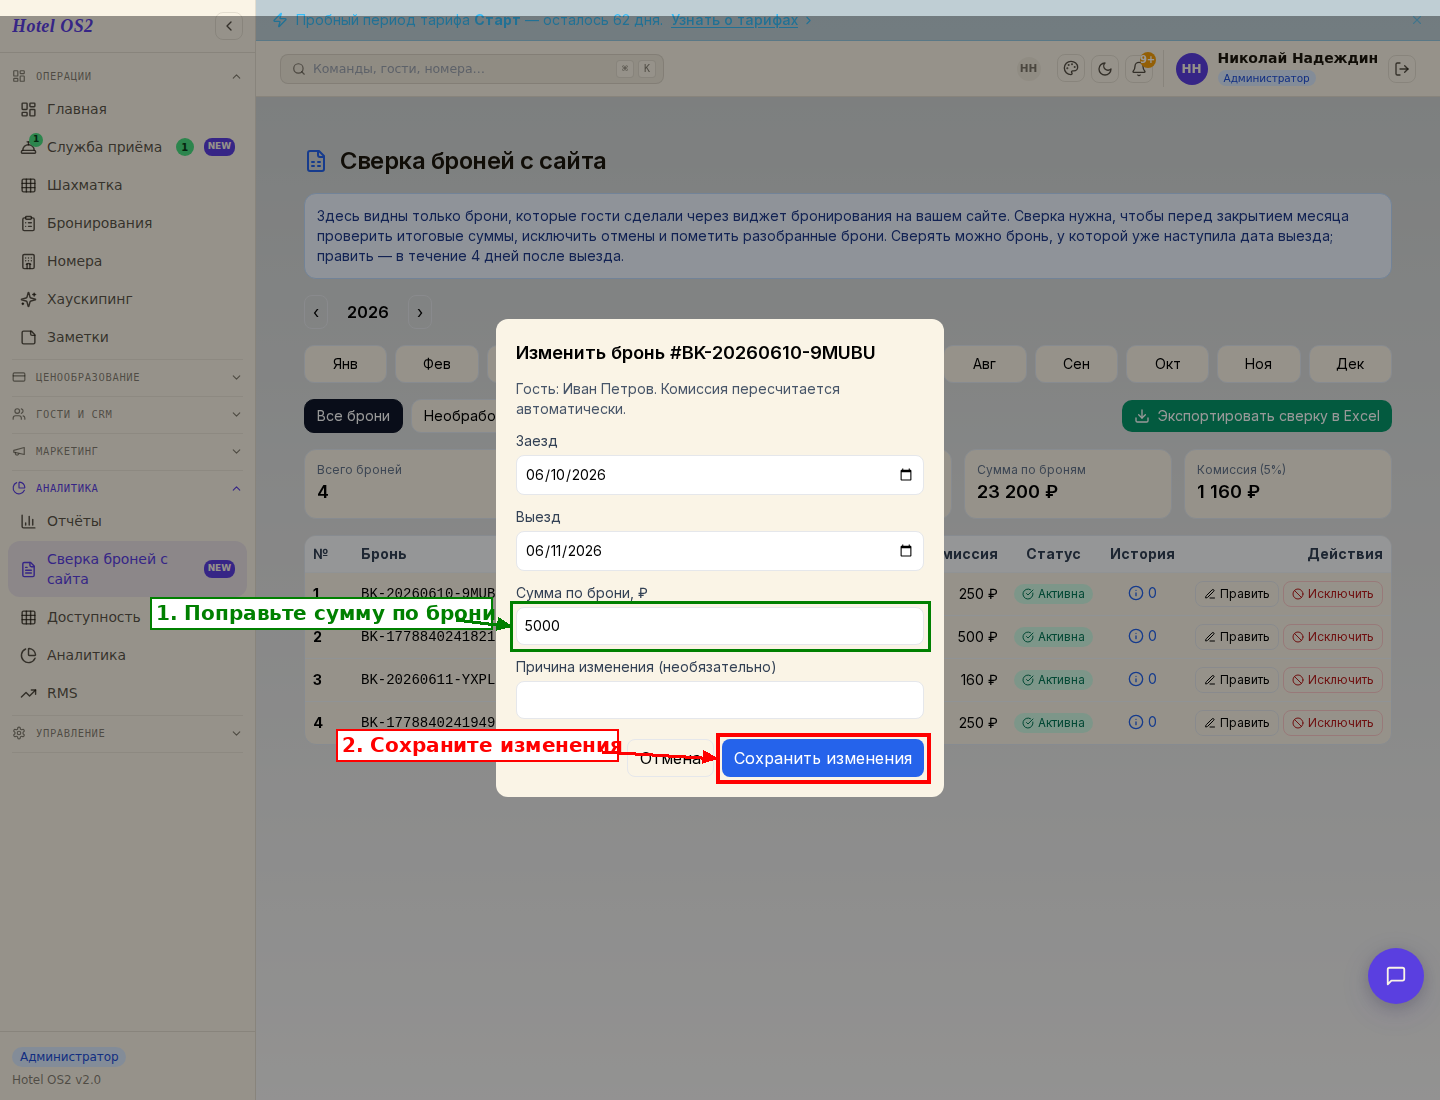Click Исключить in the 500 ₽ row

[x=1333, y=636]
